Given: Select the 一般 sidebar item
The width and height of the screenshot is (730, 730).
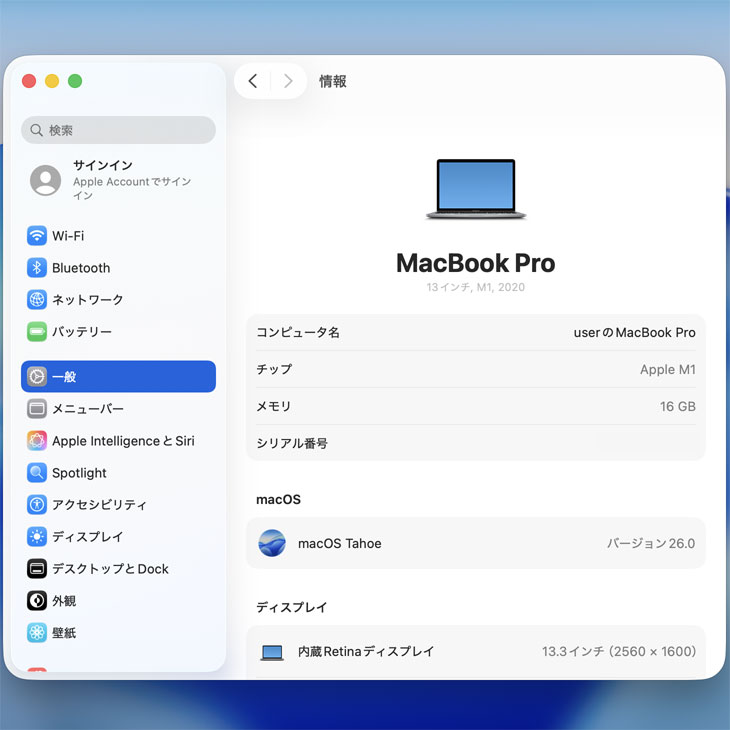Looking at the screenshot, I should pos(118,377).
